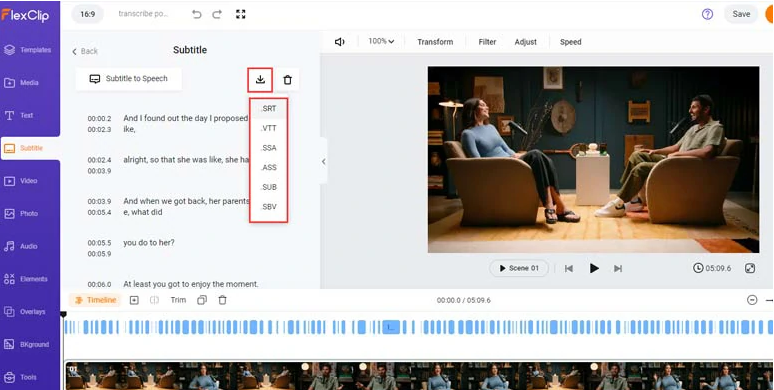Image resolution: width=774 pixels, height=390 pixels.
Task: Click the video preview canvas
Action: (593, 159)
